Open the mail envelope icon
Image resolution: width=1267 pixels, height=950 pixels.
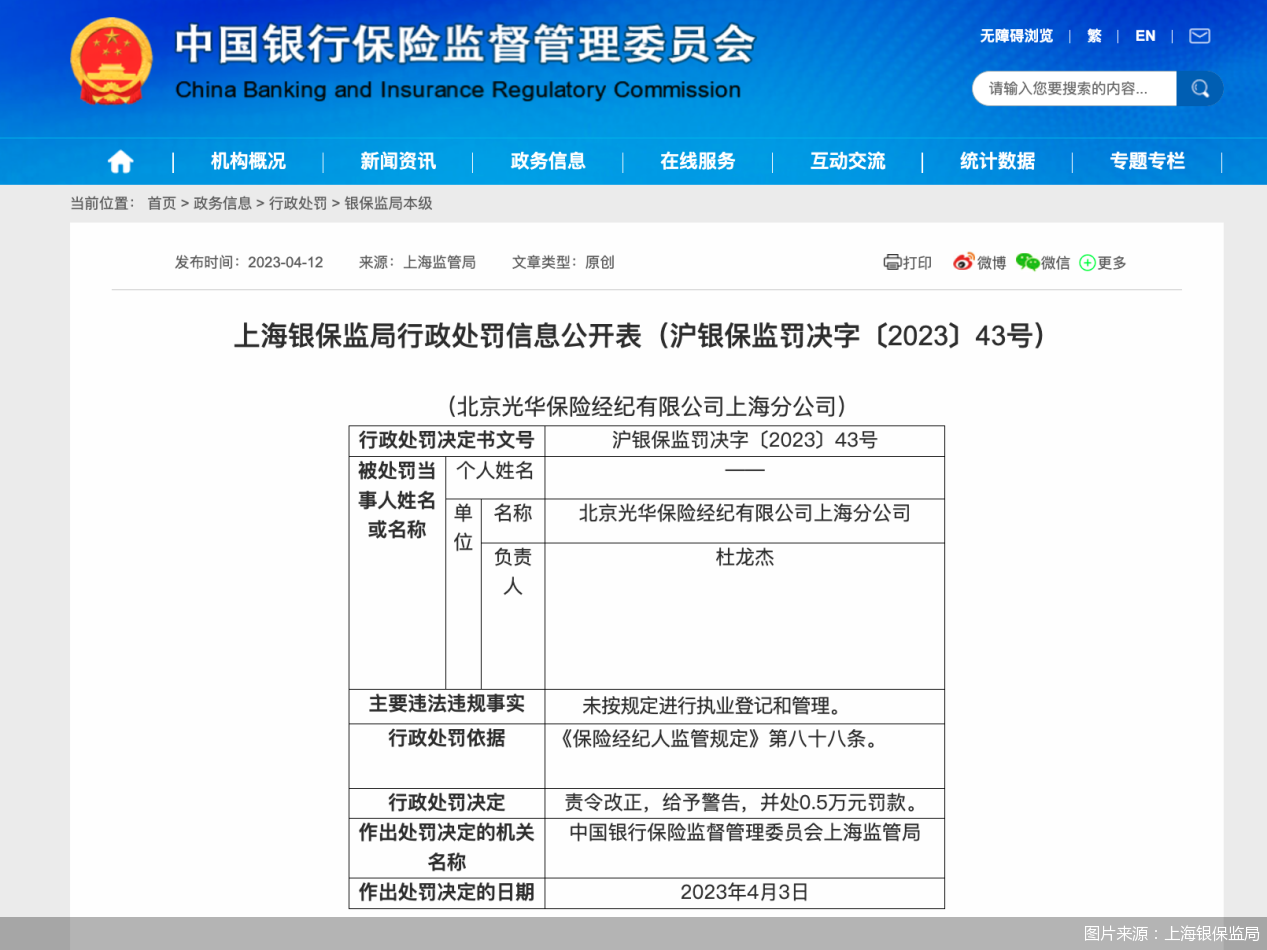coord(1200,36)
